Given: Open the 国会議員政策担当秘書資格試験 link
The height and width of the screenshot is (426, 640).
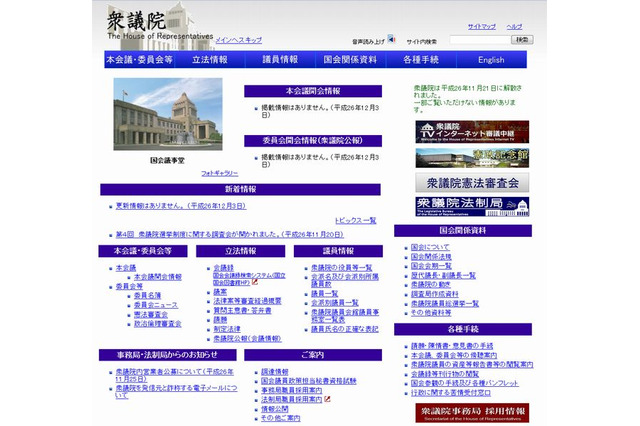Looking at the screenshot, I should (x=309, y=381).
